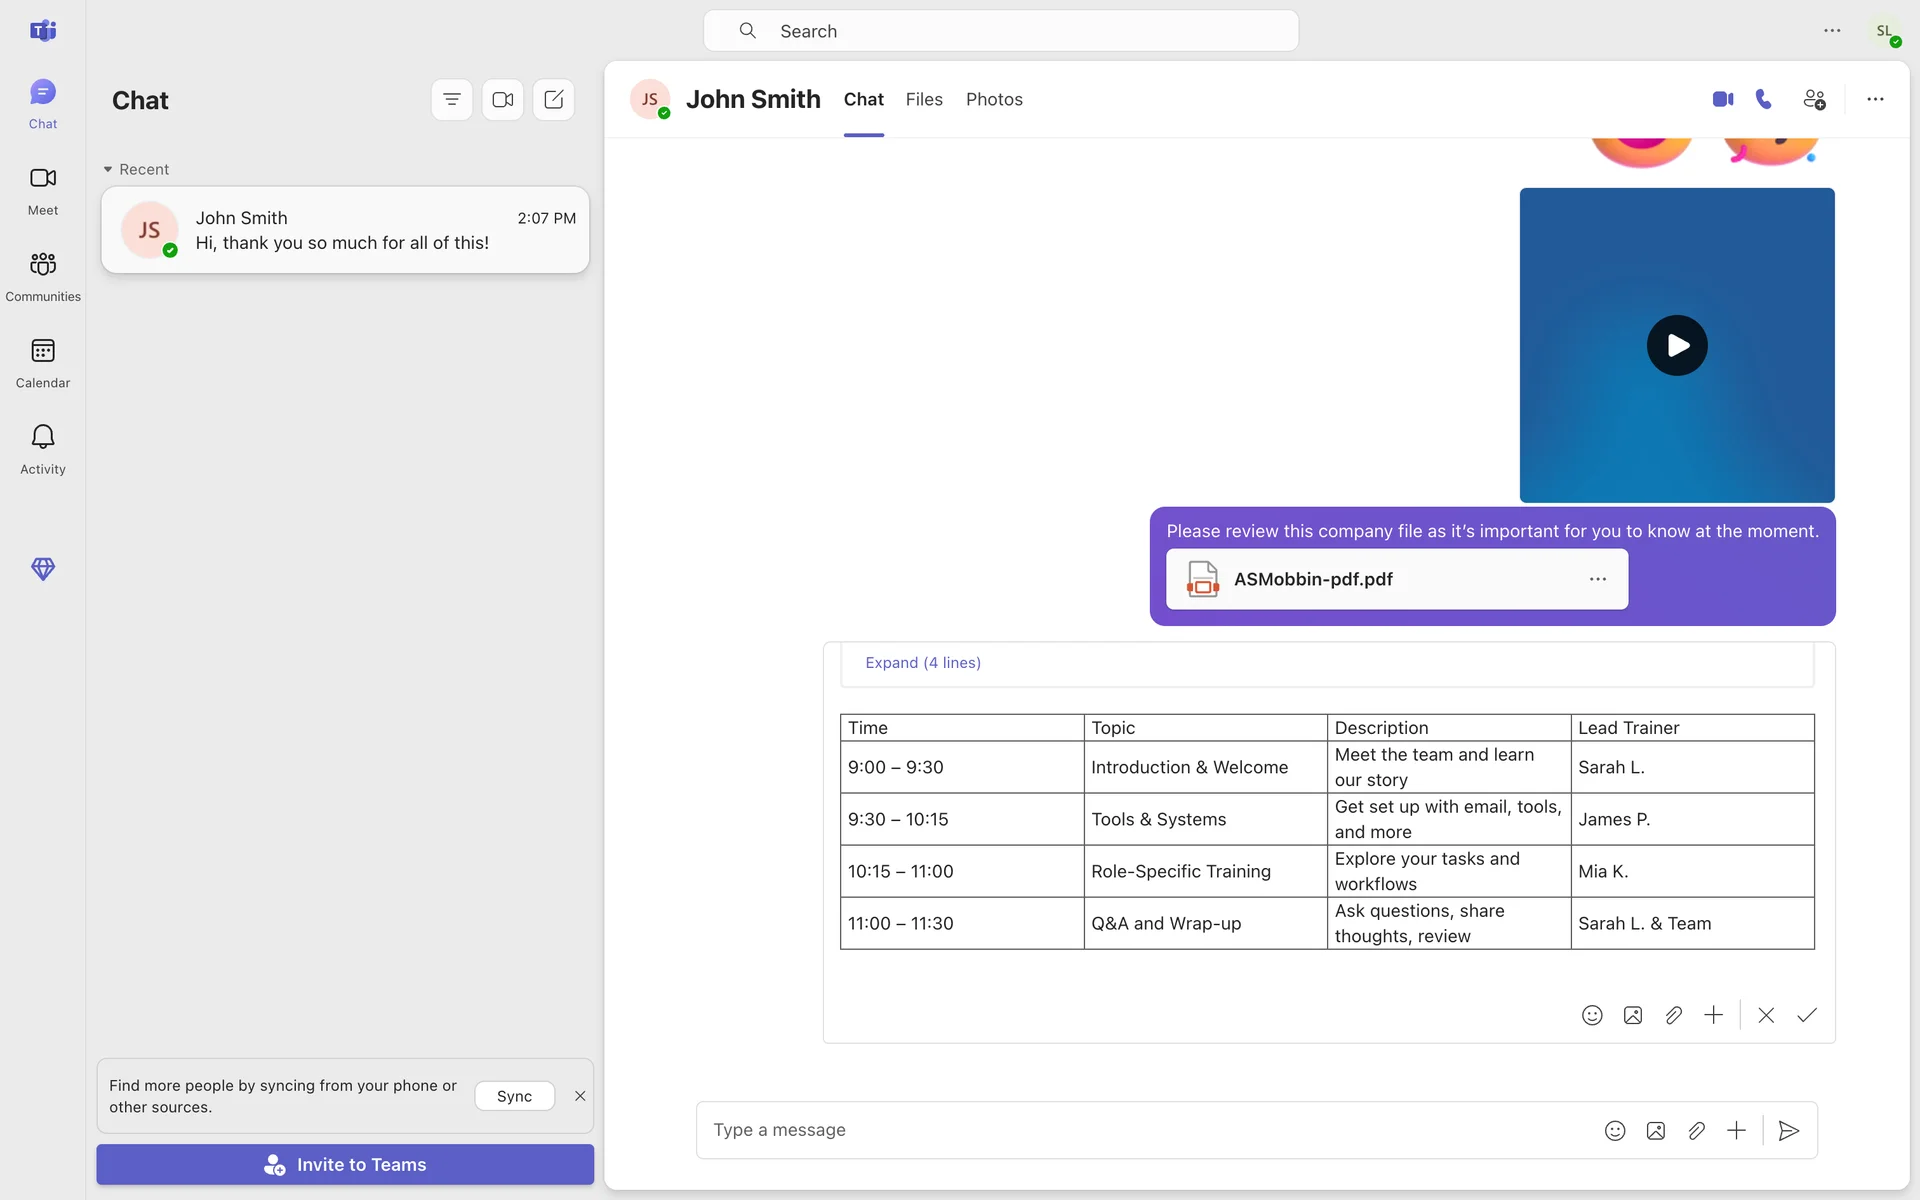Open the chat list filter icon
This screenshot has width=1920, height=1200.
[452, 100]
